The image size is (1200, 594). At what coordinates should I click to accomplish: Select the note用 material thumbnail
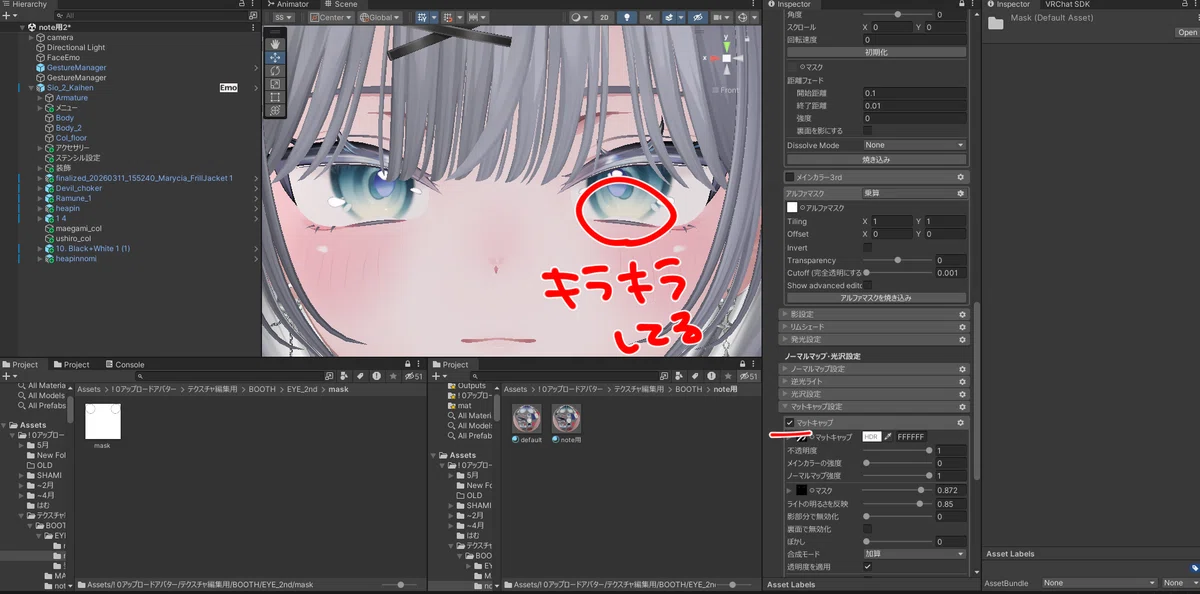point(567,419)
